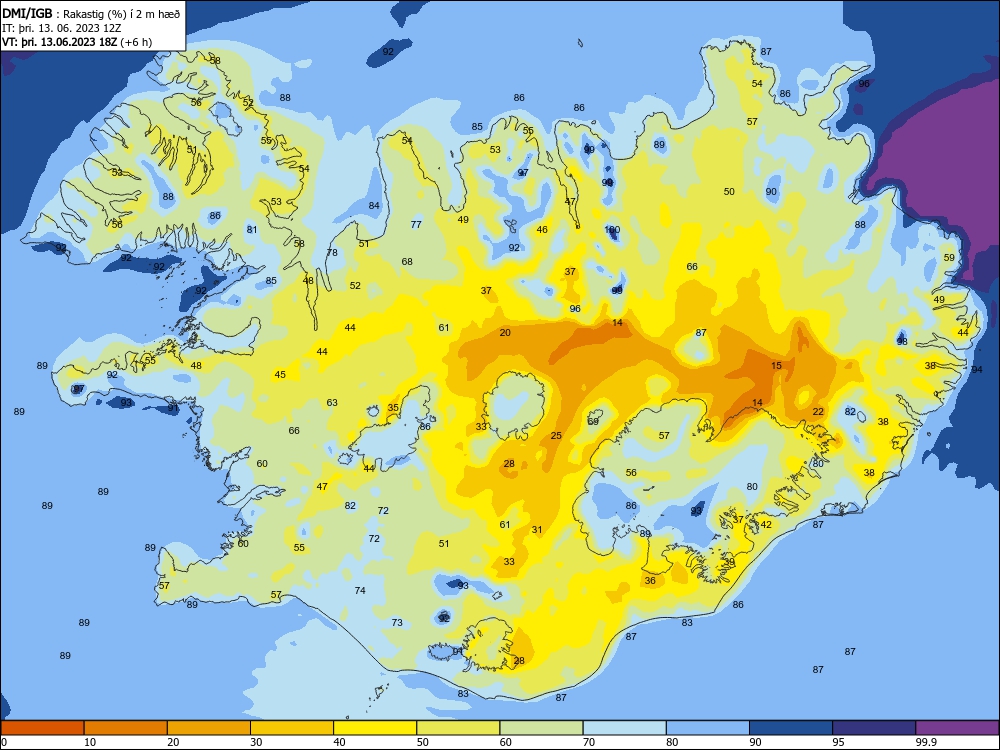Click the legend tick label '99.9'
1000x750 pixels.
point(926,742)
